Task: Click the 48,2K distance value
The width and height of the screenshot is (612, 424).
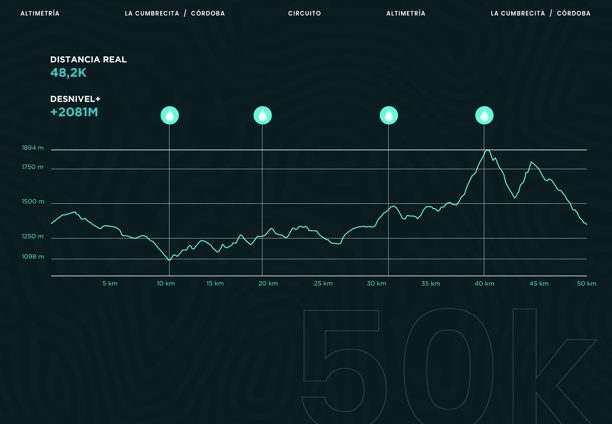Action: [68, 73]
